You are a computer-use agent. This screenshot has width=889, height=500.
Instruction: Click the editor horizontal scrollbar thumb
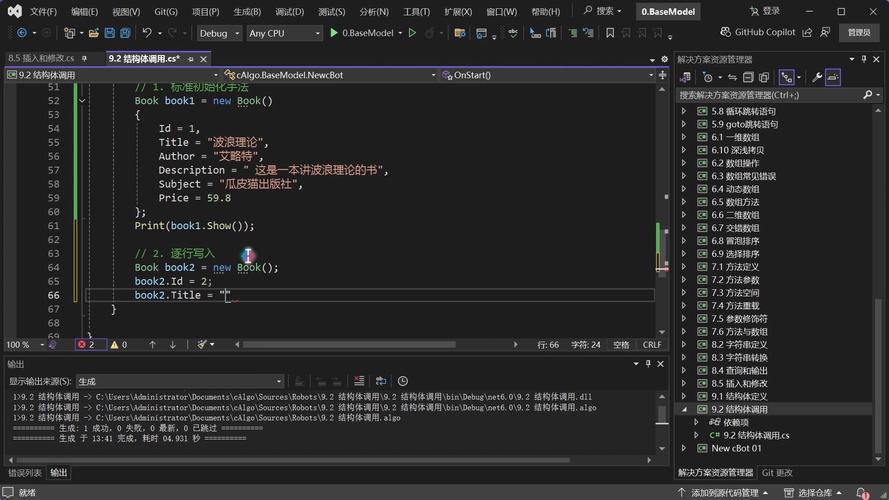click(349, 345)
